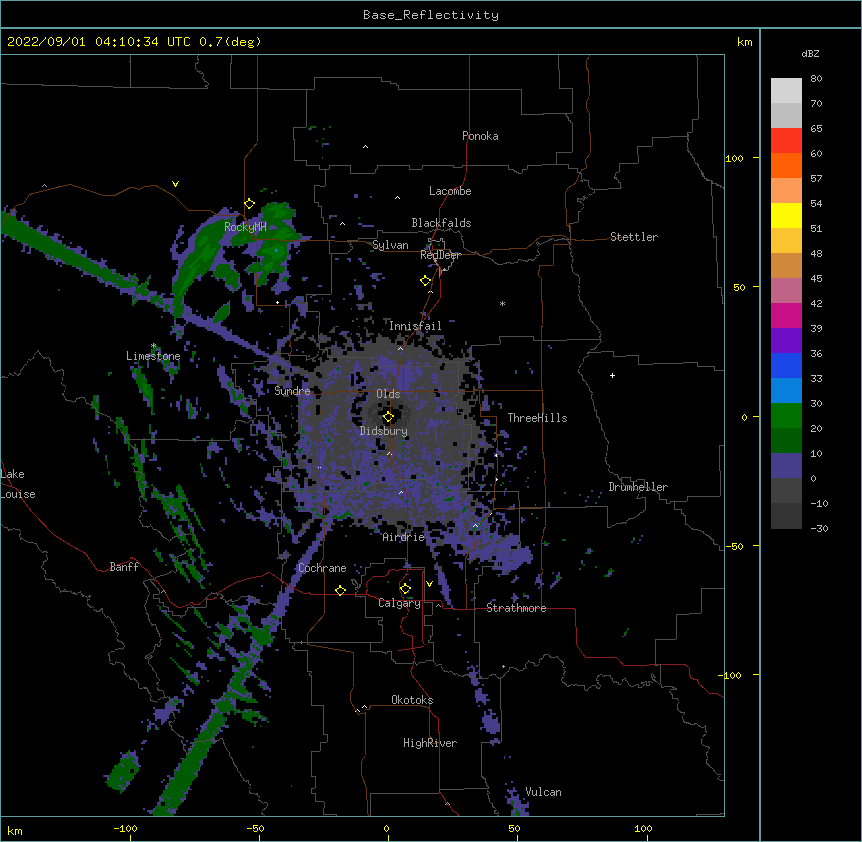The height and width of the screenshot is (842, 862).
Task: Click the purple echo patch northwest of Vulcan
Action: [x=490, y=721]
